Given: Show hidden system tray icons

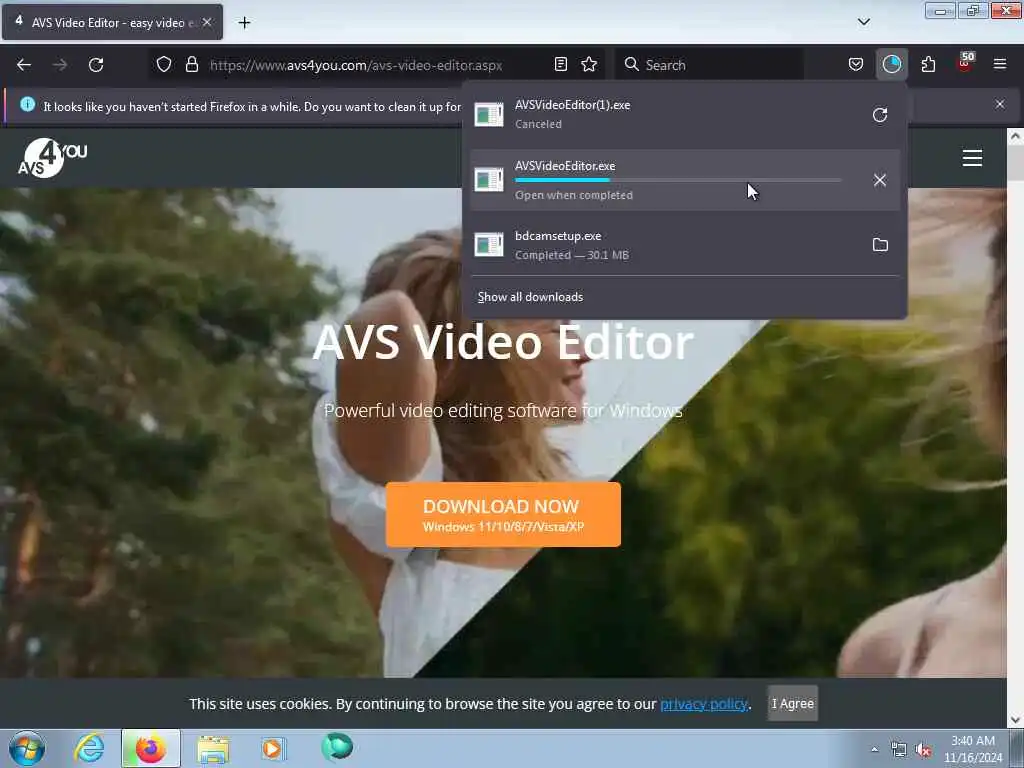Looking at the screenshot, I should pos(874,749).
